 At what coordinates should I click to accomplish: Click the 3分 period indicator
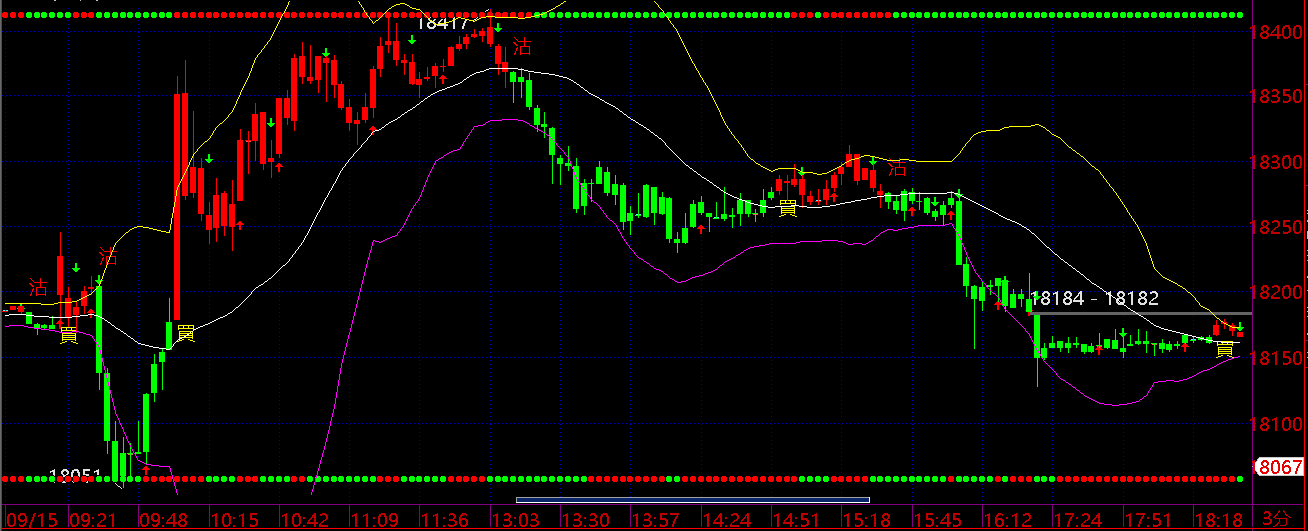click(1277, 519)
